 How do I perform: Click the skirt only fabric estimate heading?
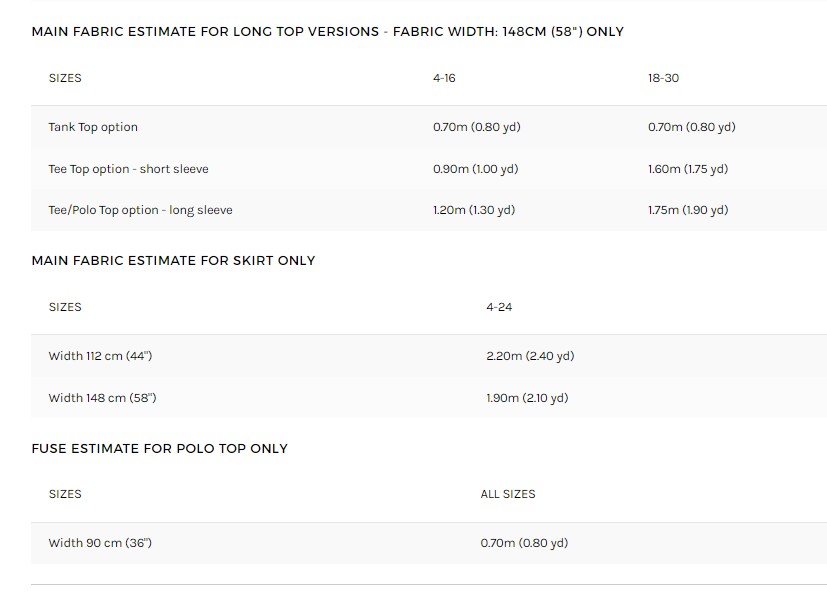(173, 261)
